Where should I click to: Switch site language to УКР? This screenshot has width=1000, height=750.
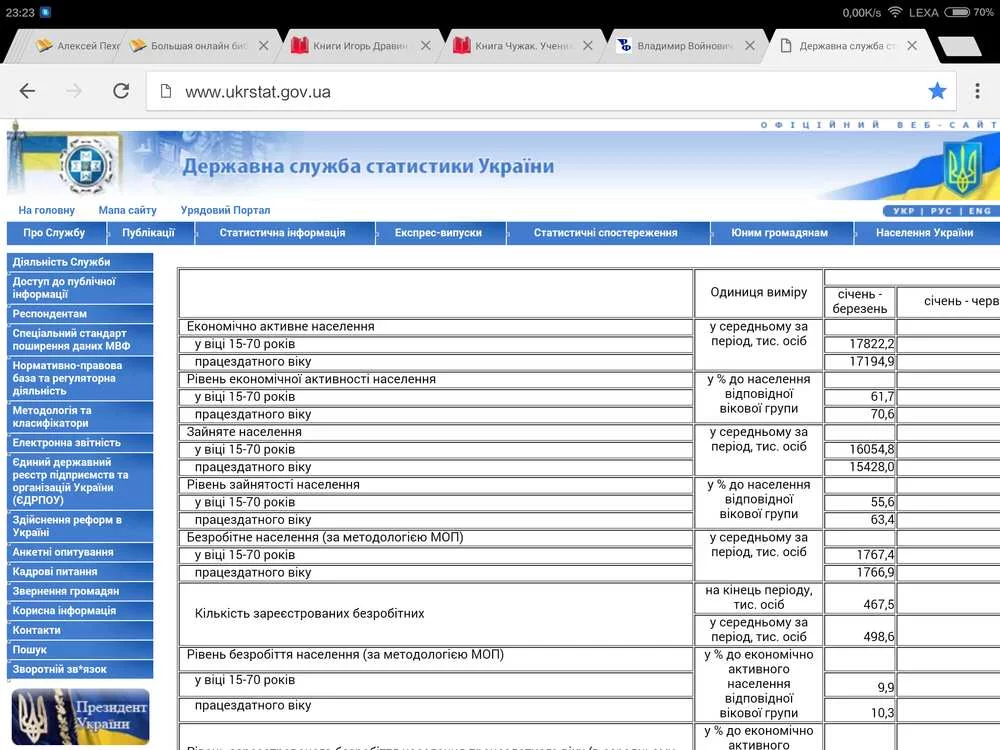point(904,211)
